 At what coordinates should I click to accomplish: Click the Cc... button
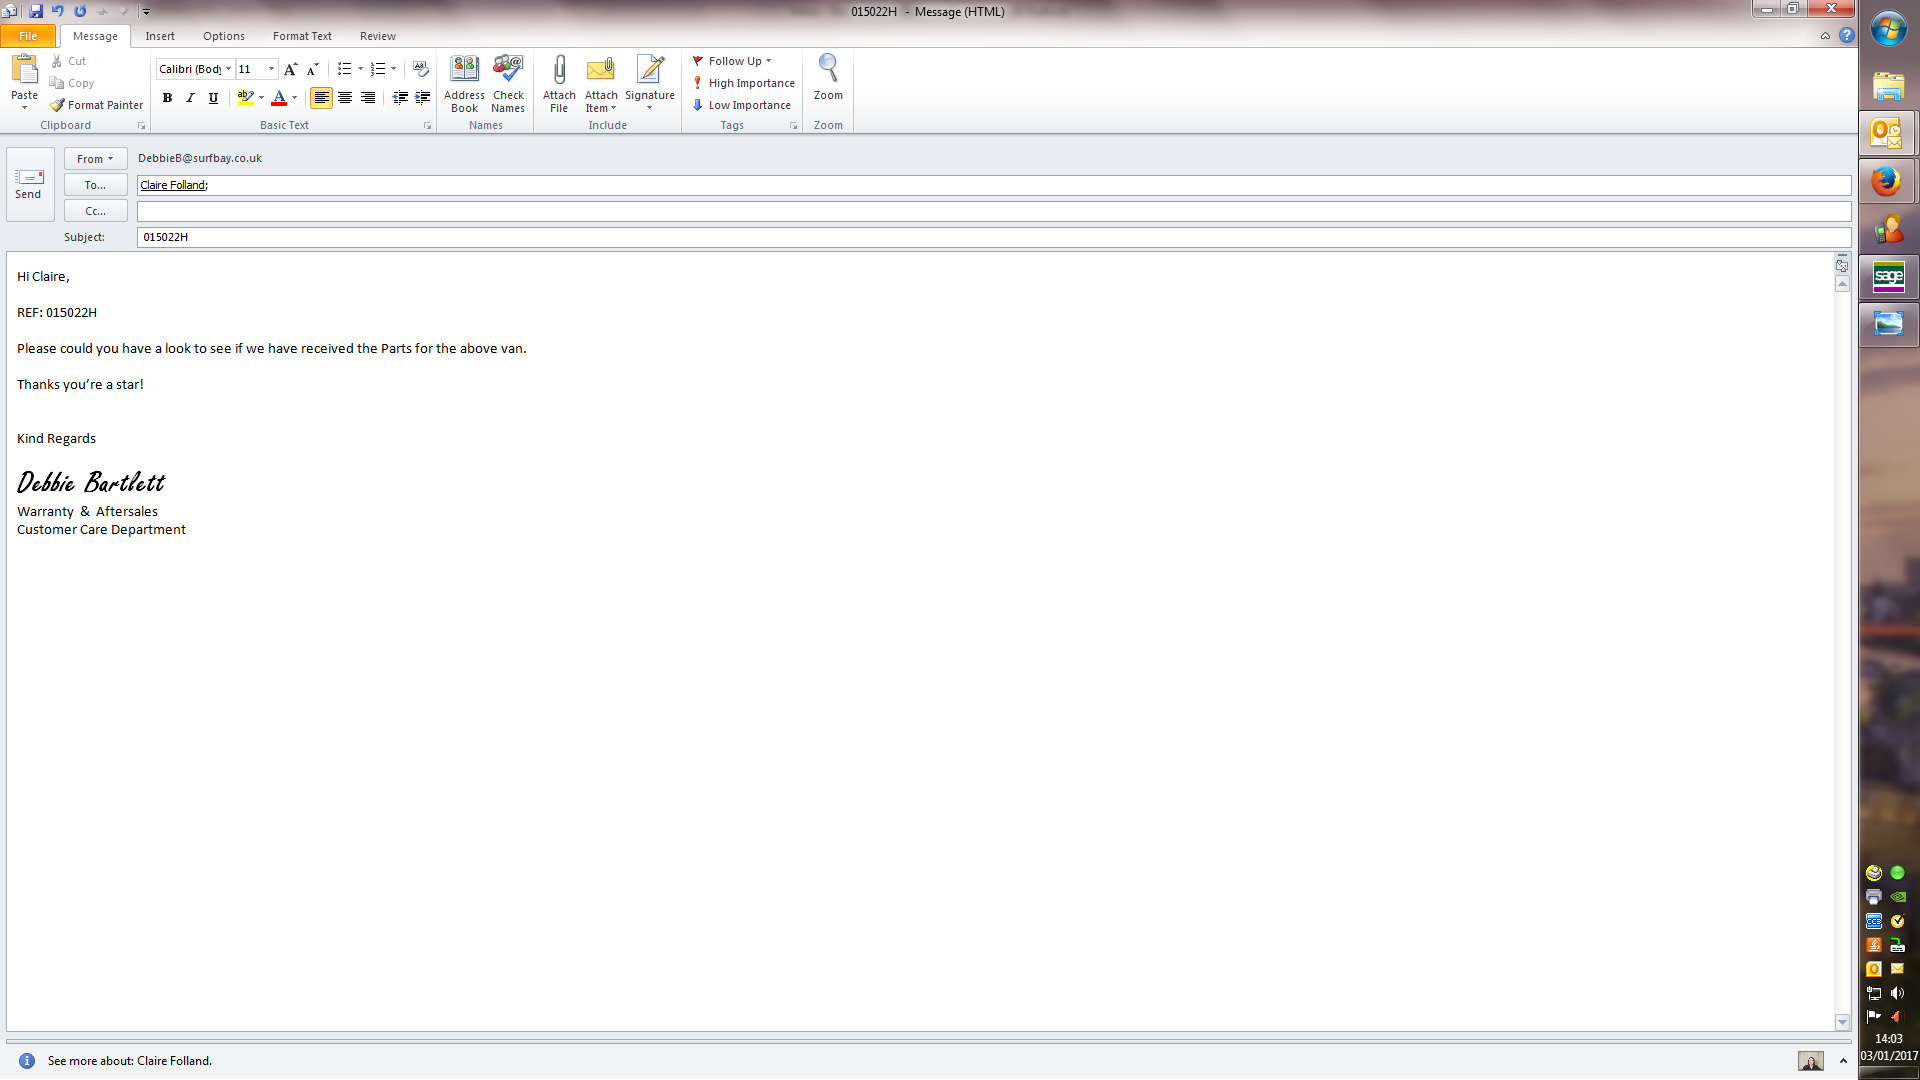(x=95, y=211)
